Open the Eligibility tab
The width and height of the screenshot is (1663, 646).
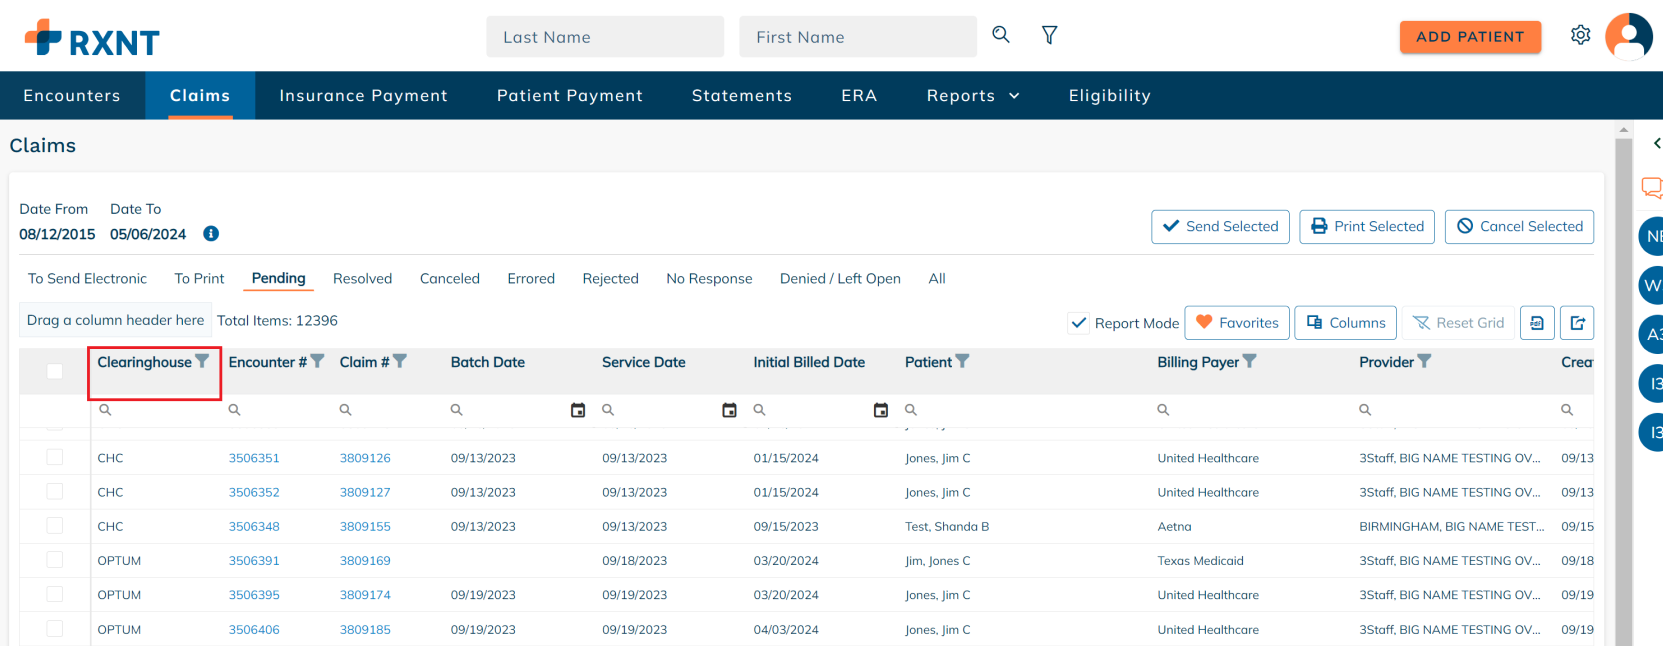pyautogui.click(x=1110, y=96)
